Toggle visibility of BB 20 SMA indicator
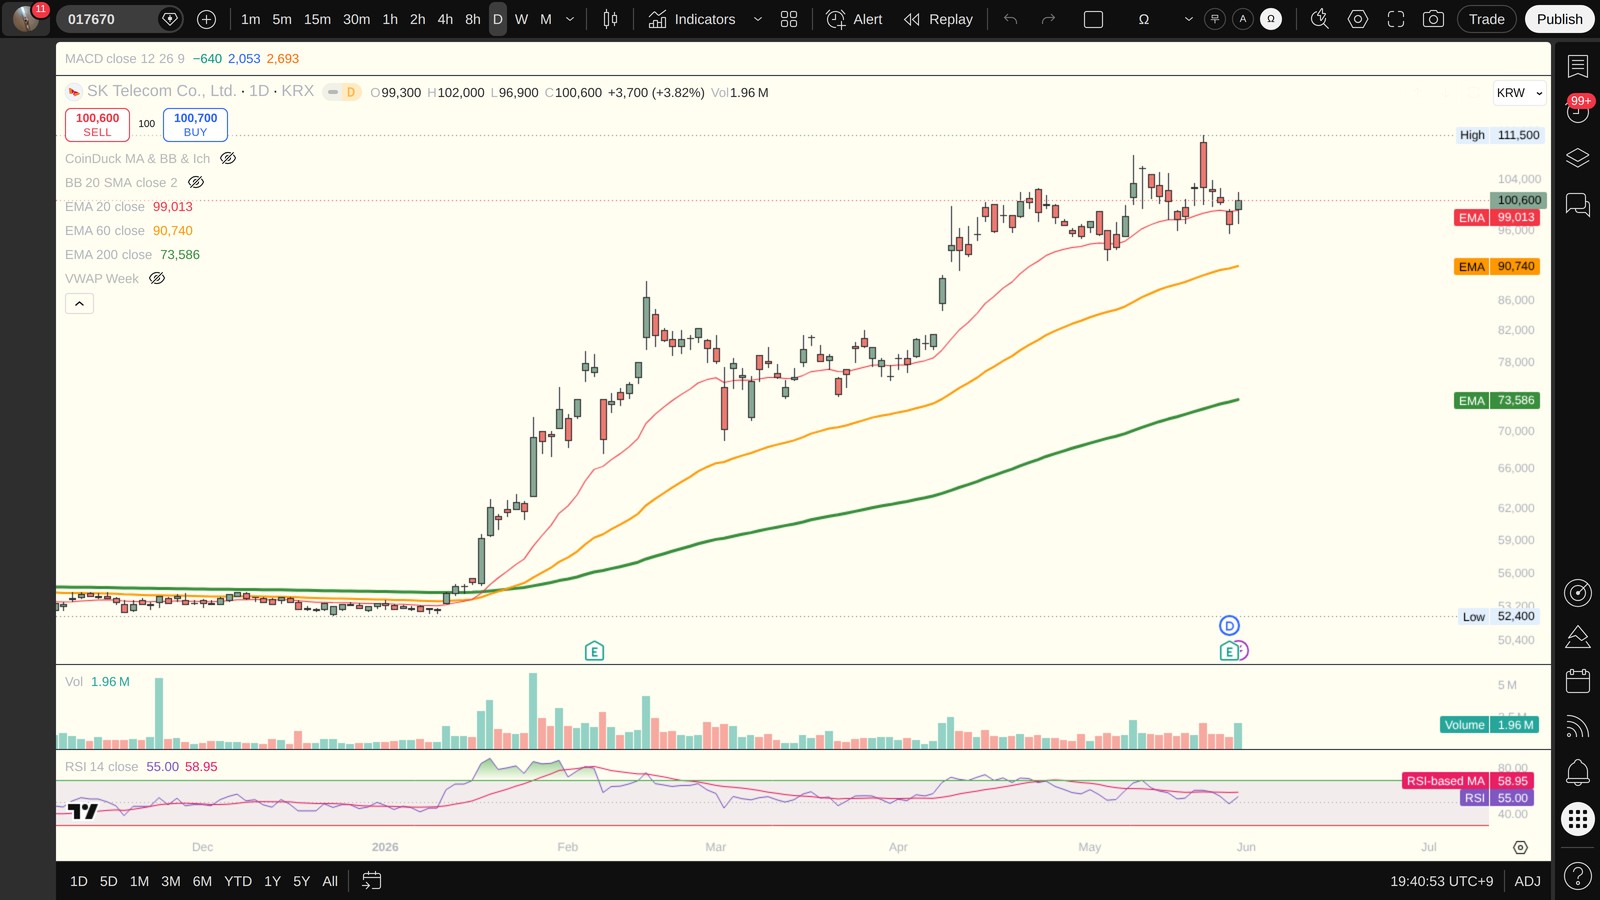This screenshot has height=900, width=1600. pyautogui.click(x=196, y=182)
